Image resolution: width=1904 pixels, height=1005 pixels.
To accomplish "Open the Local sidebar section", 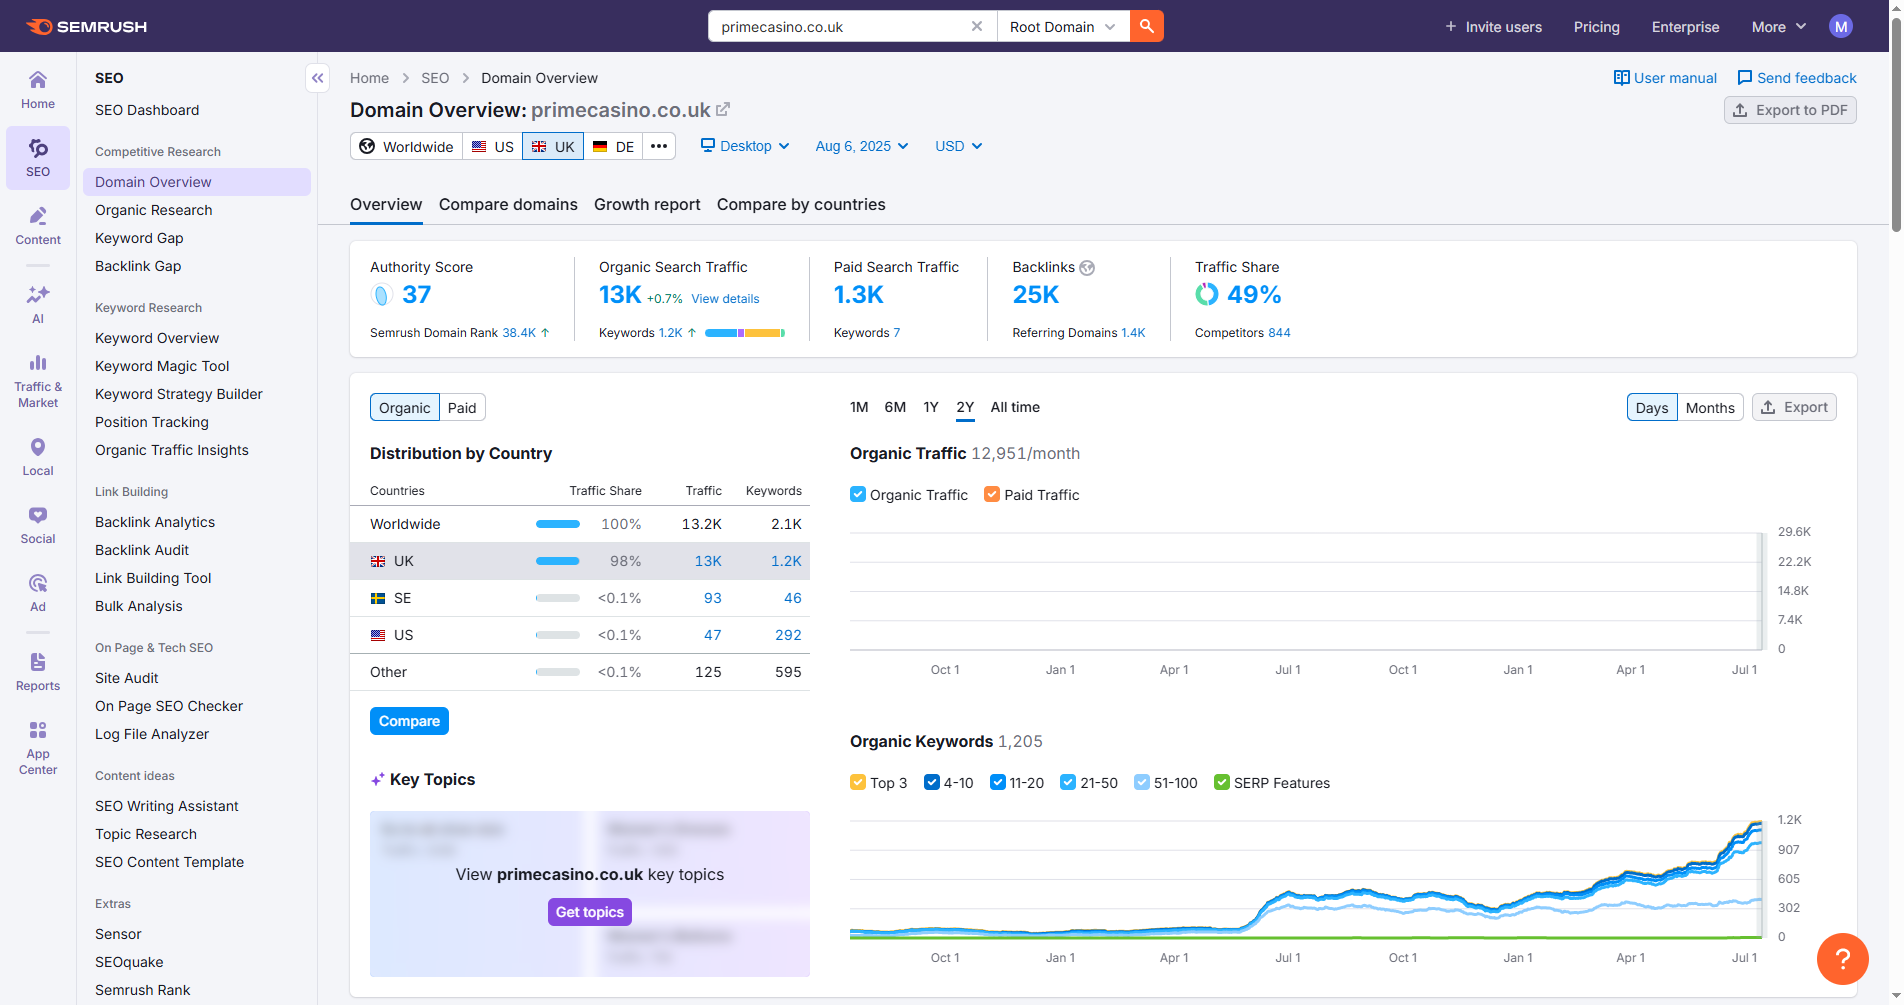I will [x=38, y=457].
